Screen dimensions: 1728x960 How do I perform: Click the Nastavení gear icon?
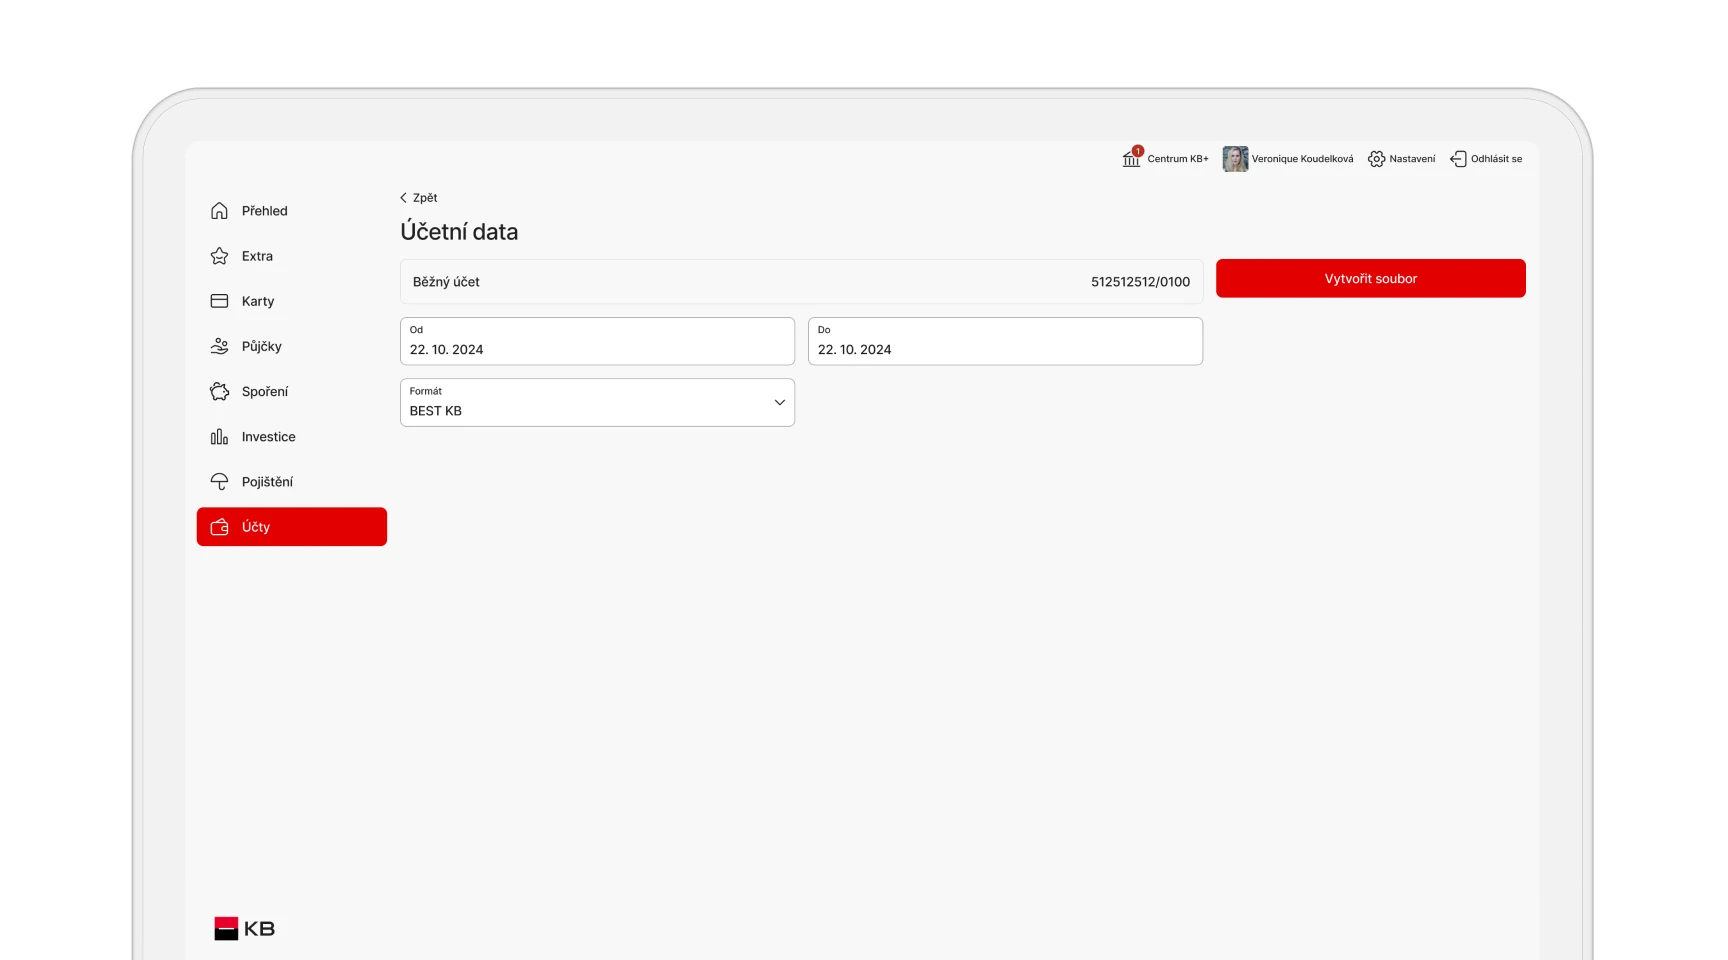[1376, 159]
